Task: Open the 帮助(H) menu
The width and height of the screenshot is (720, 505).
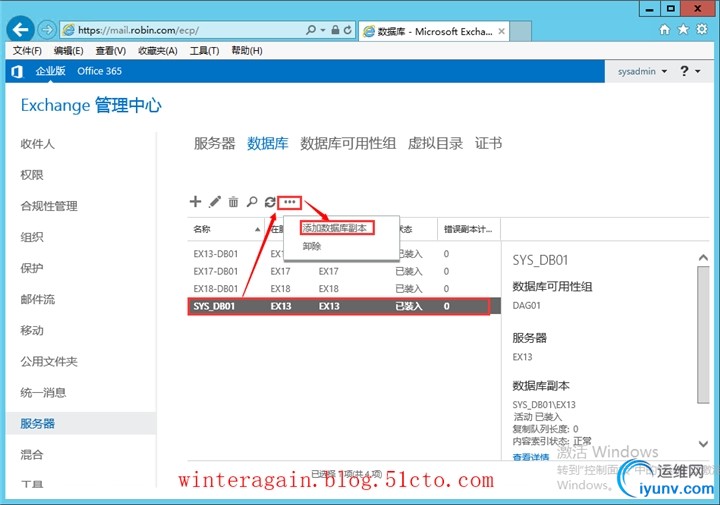Action: (x=247, y=50)
